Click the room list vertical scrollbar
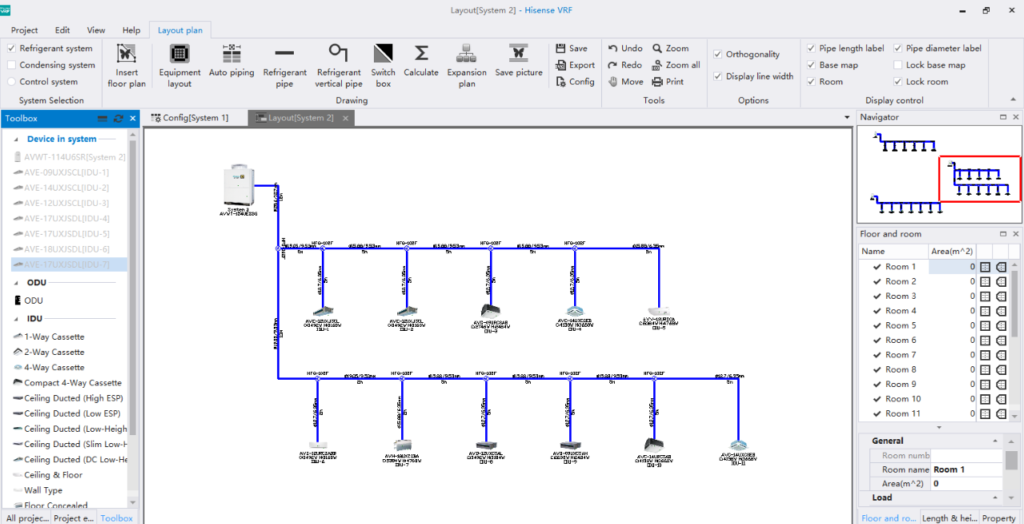 (x=1014, y=340)
